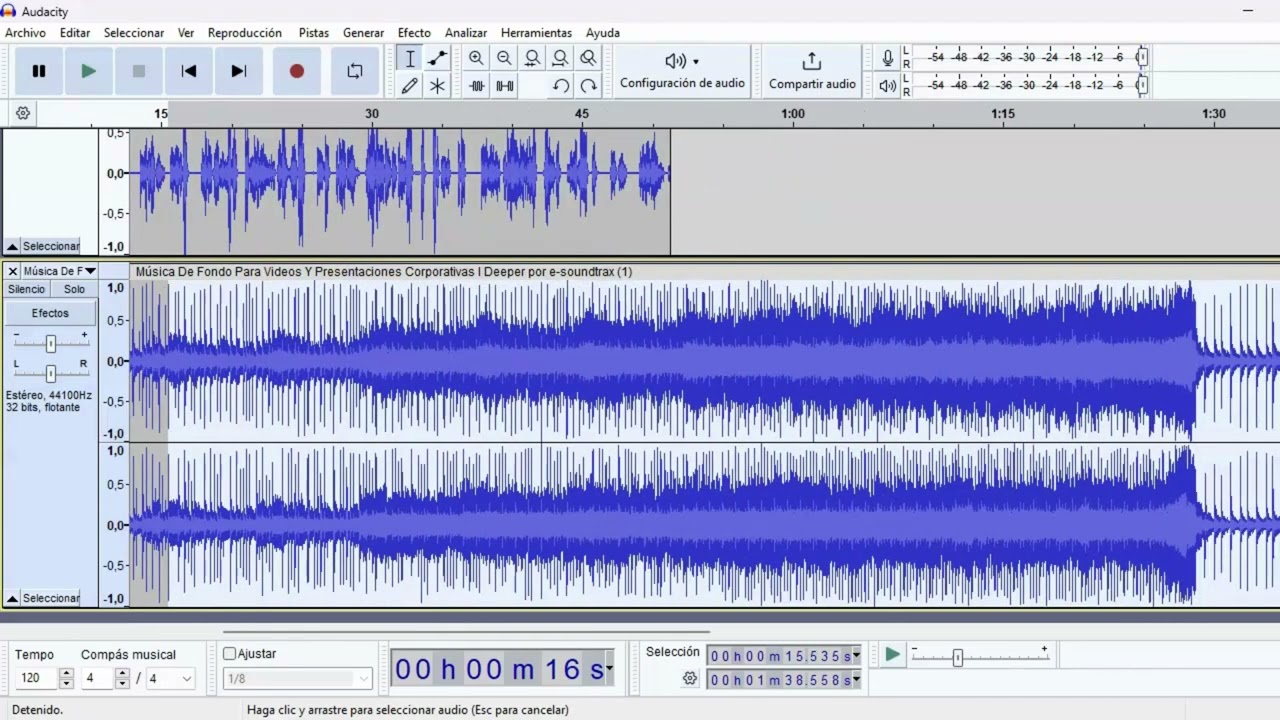
Task: Skip to end of project
Action: (x=238, y=71)
